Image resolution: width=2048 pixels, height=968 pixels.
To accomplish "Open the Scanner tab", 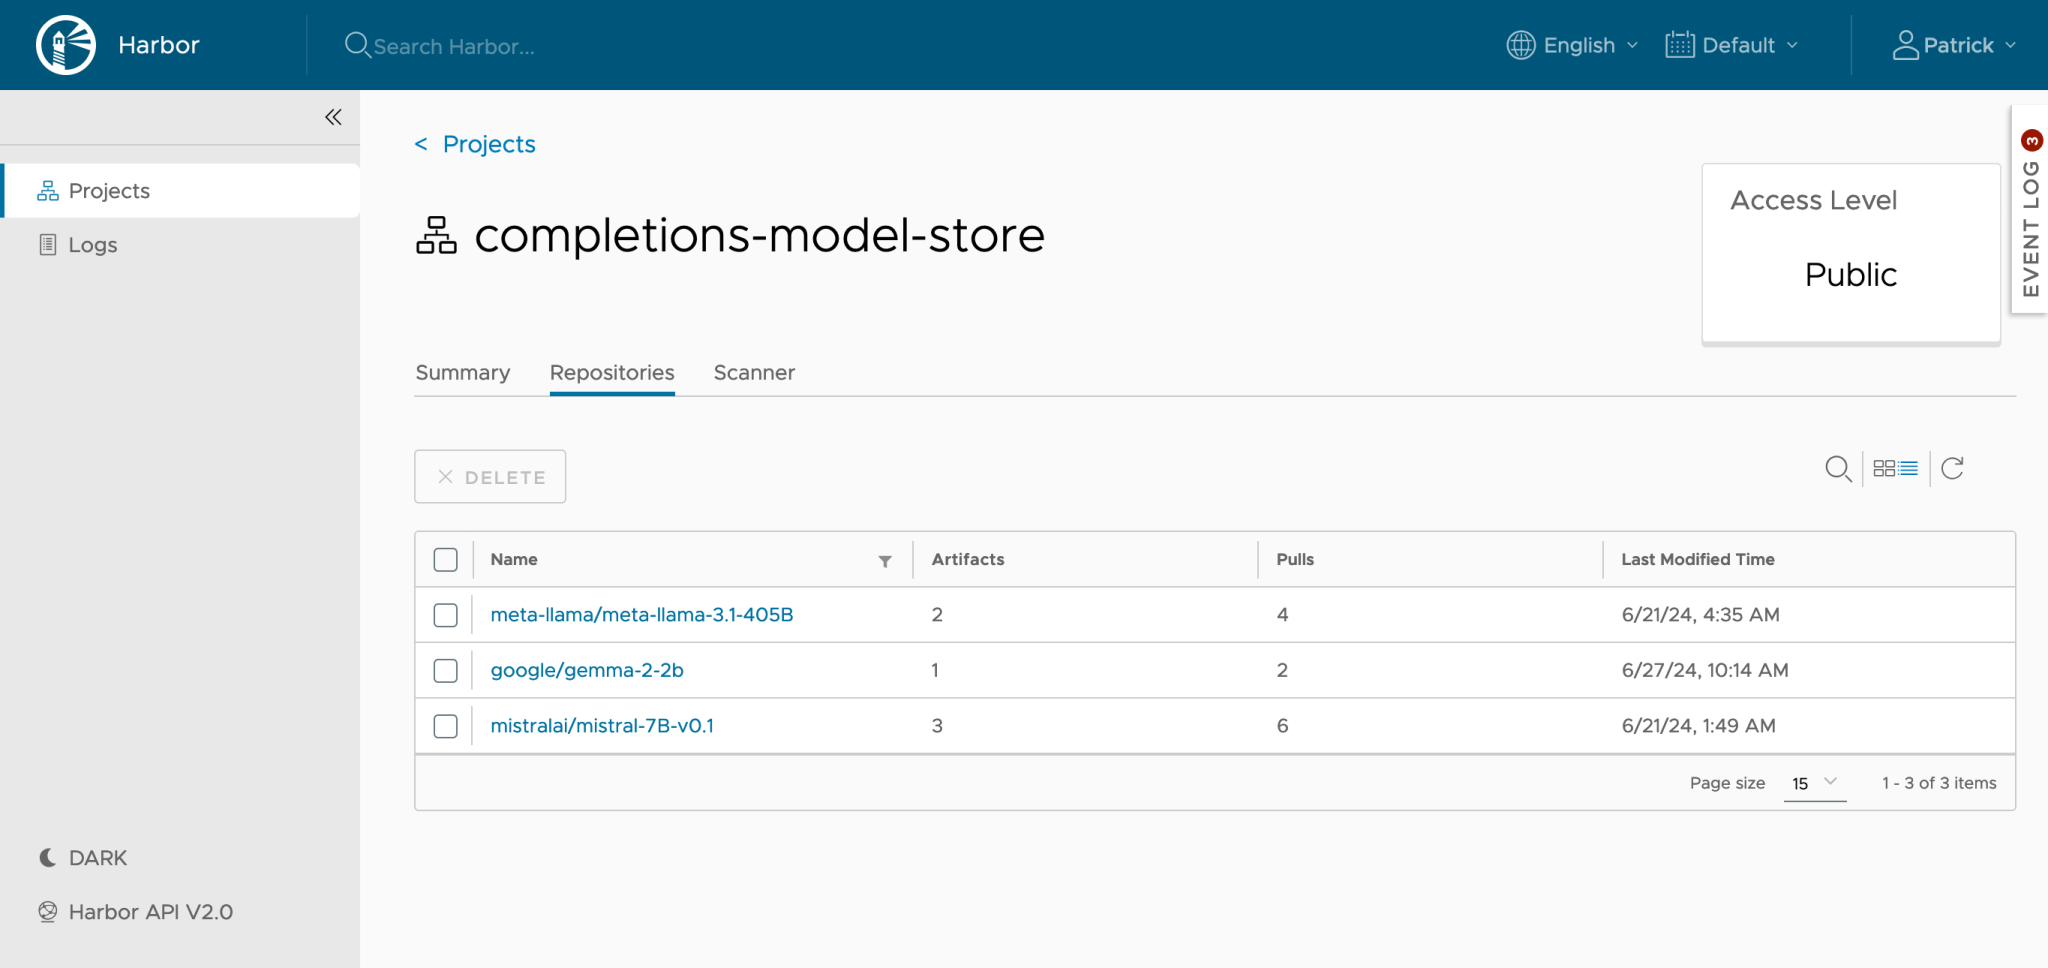I will coord(754,373).
